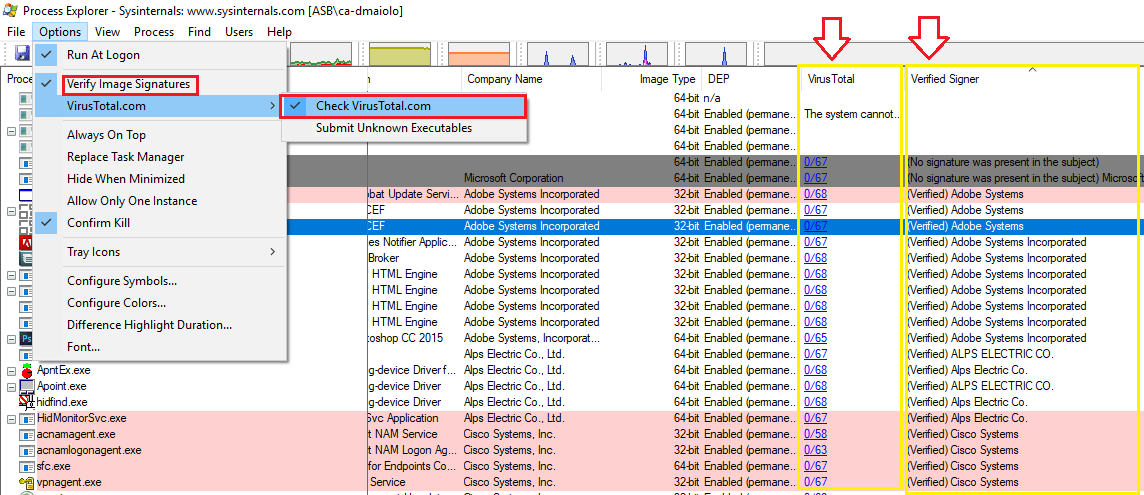Viewport: 1144px width, 495px height.
Task: Open VirusTotal link in sfc.exe row
Action: tap(815, 466)
